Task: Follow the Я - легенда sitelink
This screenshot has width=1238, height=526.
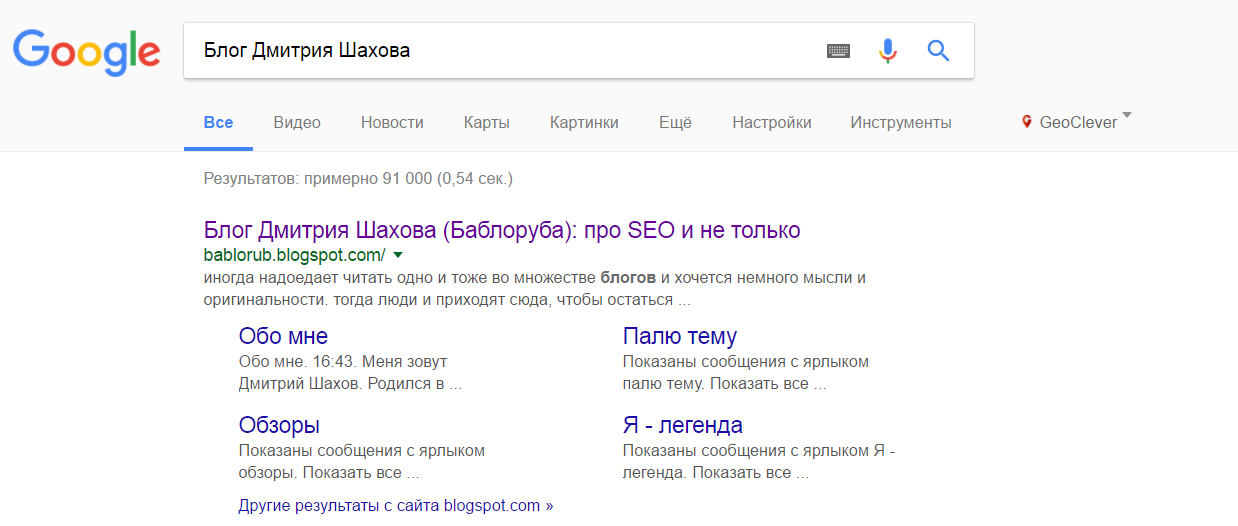Action: (x=682, y=425)
